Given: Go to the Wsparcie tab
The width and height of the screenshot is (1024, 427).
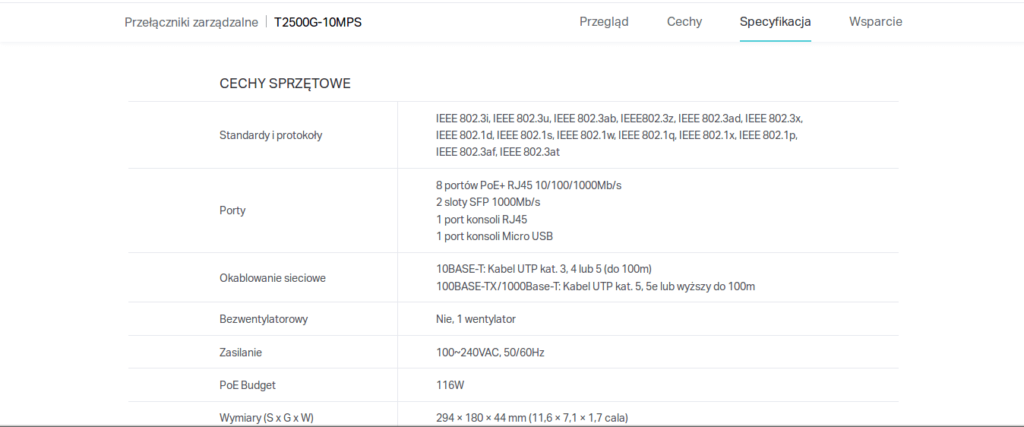Looking at the screenshot, I should tap(875, 21).
